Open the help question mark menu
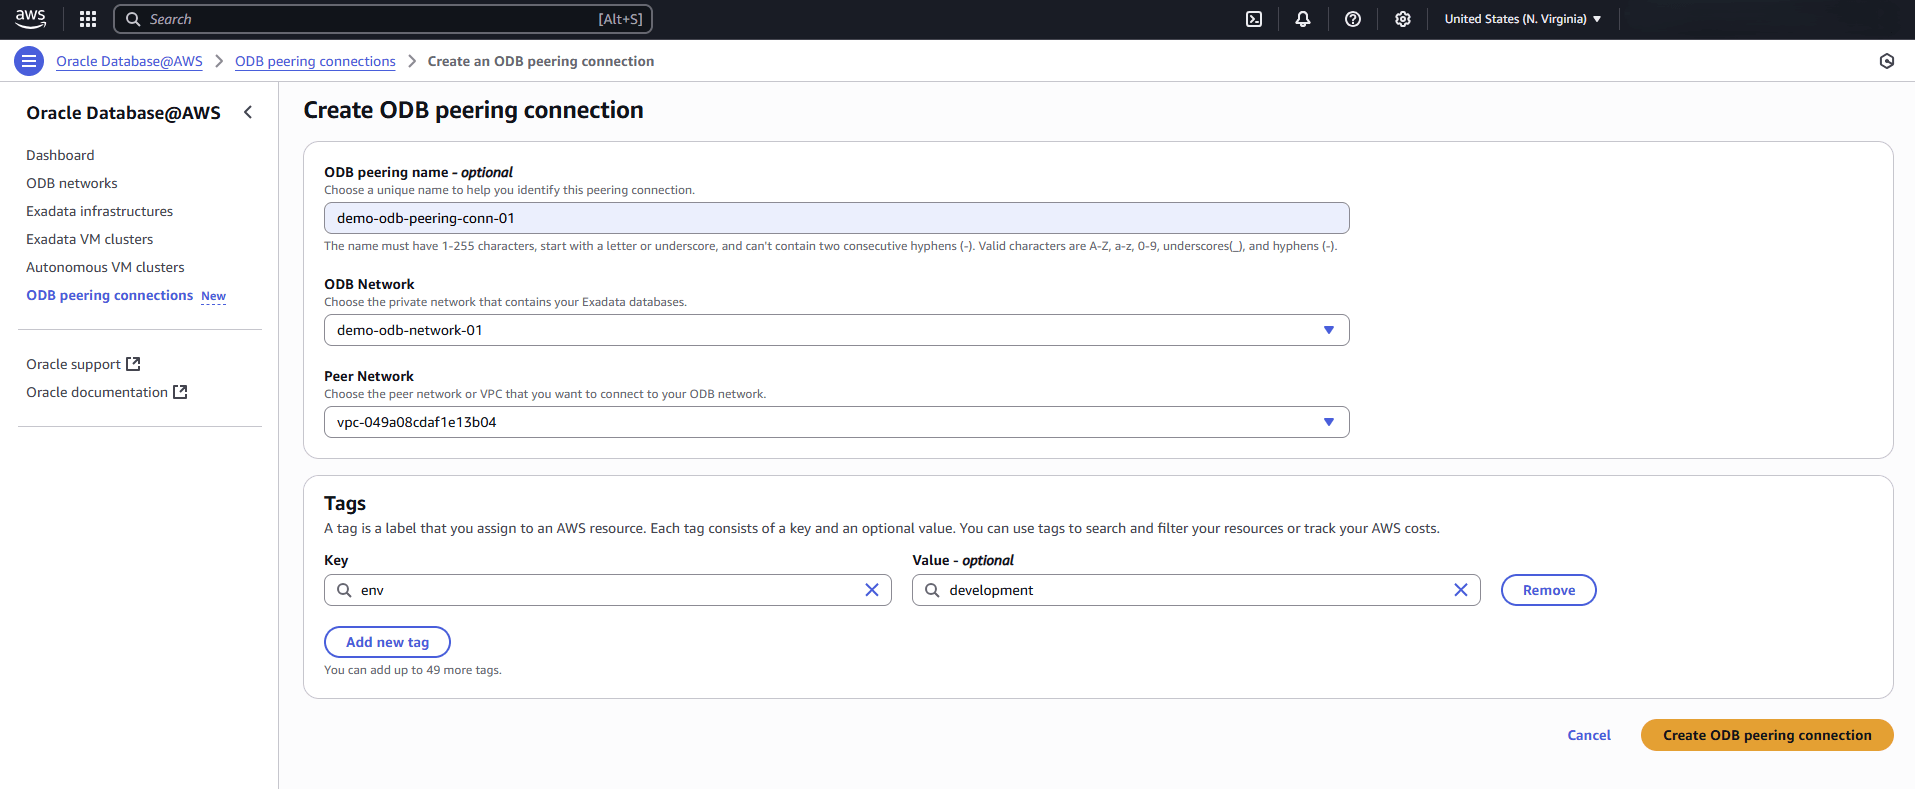 coord(1352,19)
